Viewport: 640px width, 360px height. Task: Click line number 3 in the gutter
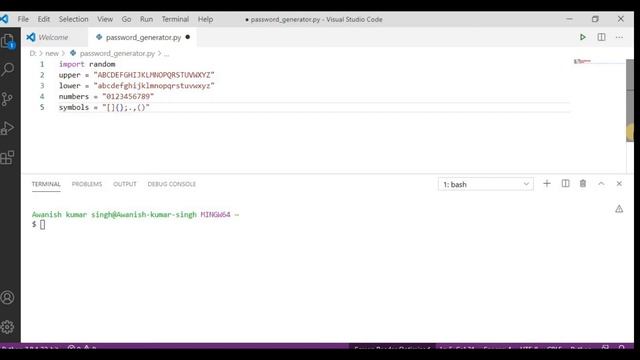pos(42,86)
